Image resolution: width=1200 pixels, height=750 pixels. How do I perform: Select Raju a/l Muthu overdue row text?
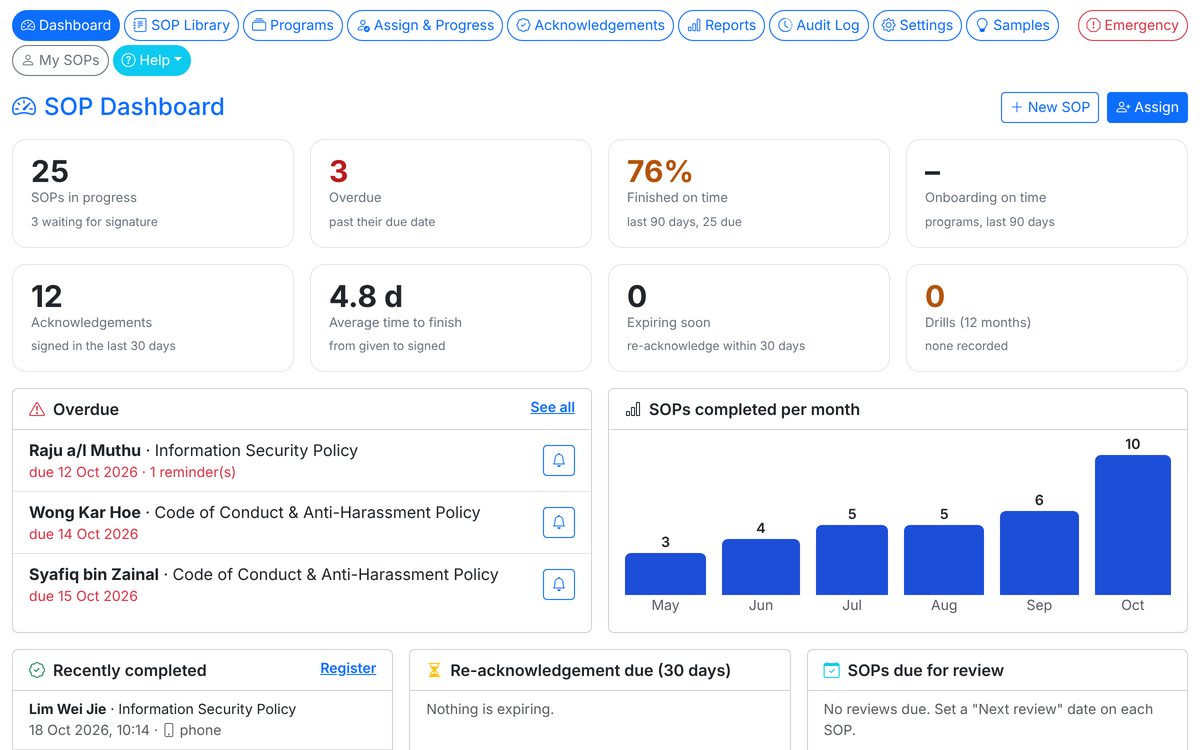[x=193, y=450]
